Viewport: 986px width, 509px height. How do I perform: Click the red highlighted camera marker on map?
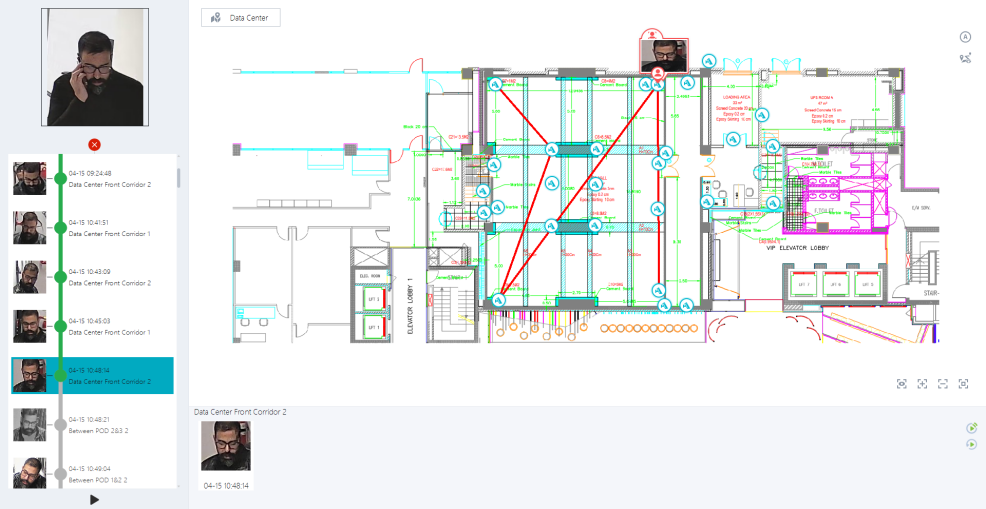tap(658, 74)
